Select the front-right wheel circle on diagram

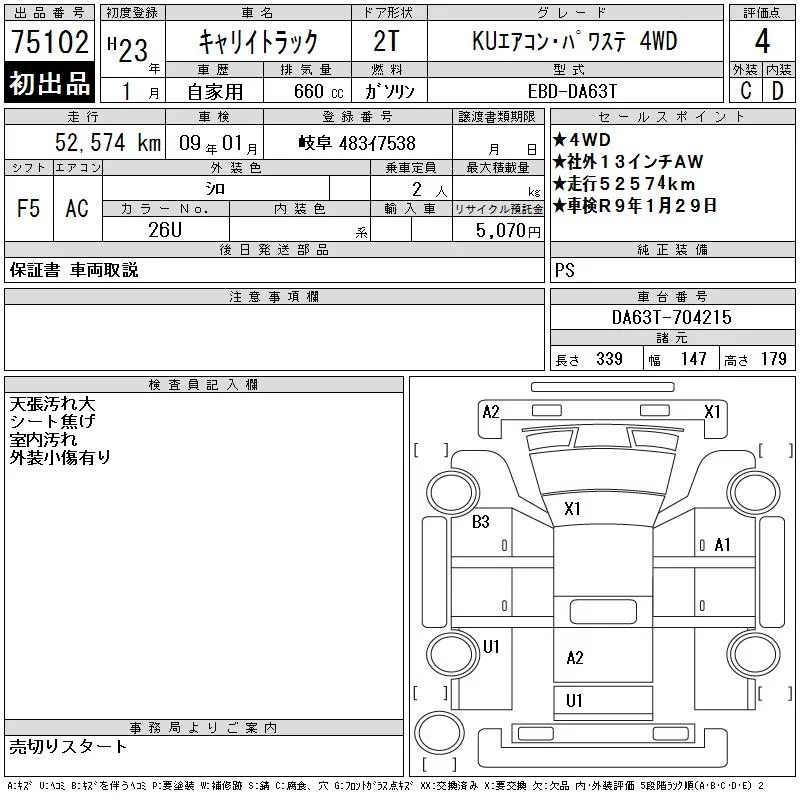click(754, 493)
